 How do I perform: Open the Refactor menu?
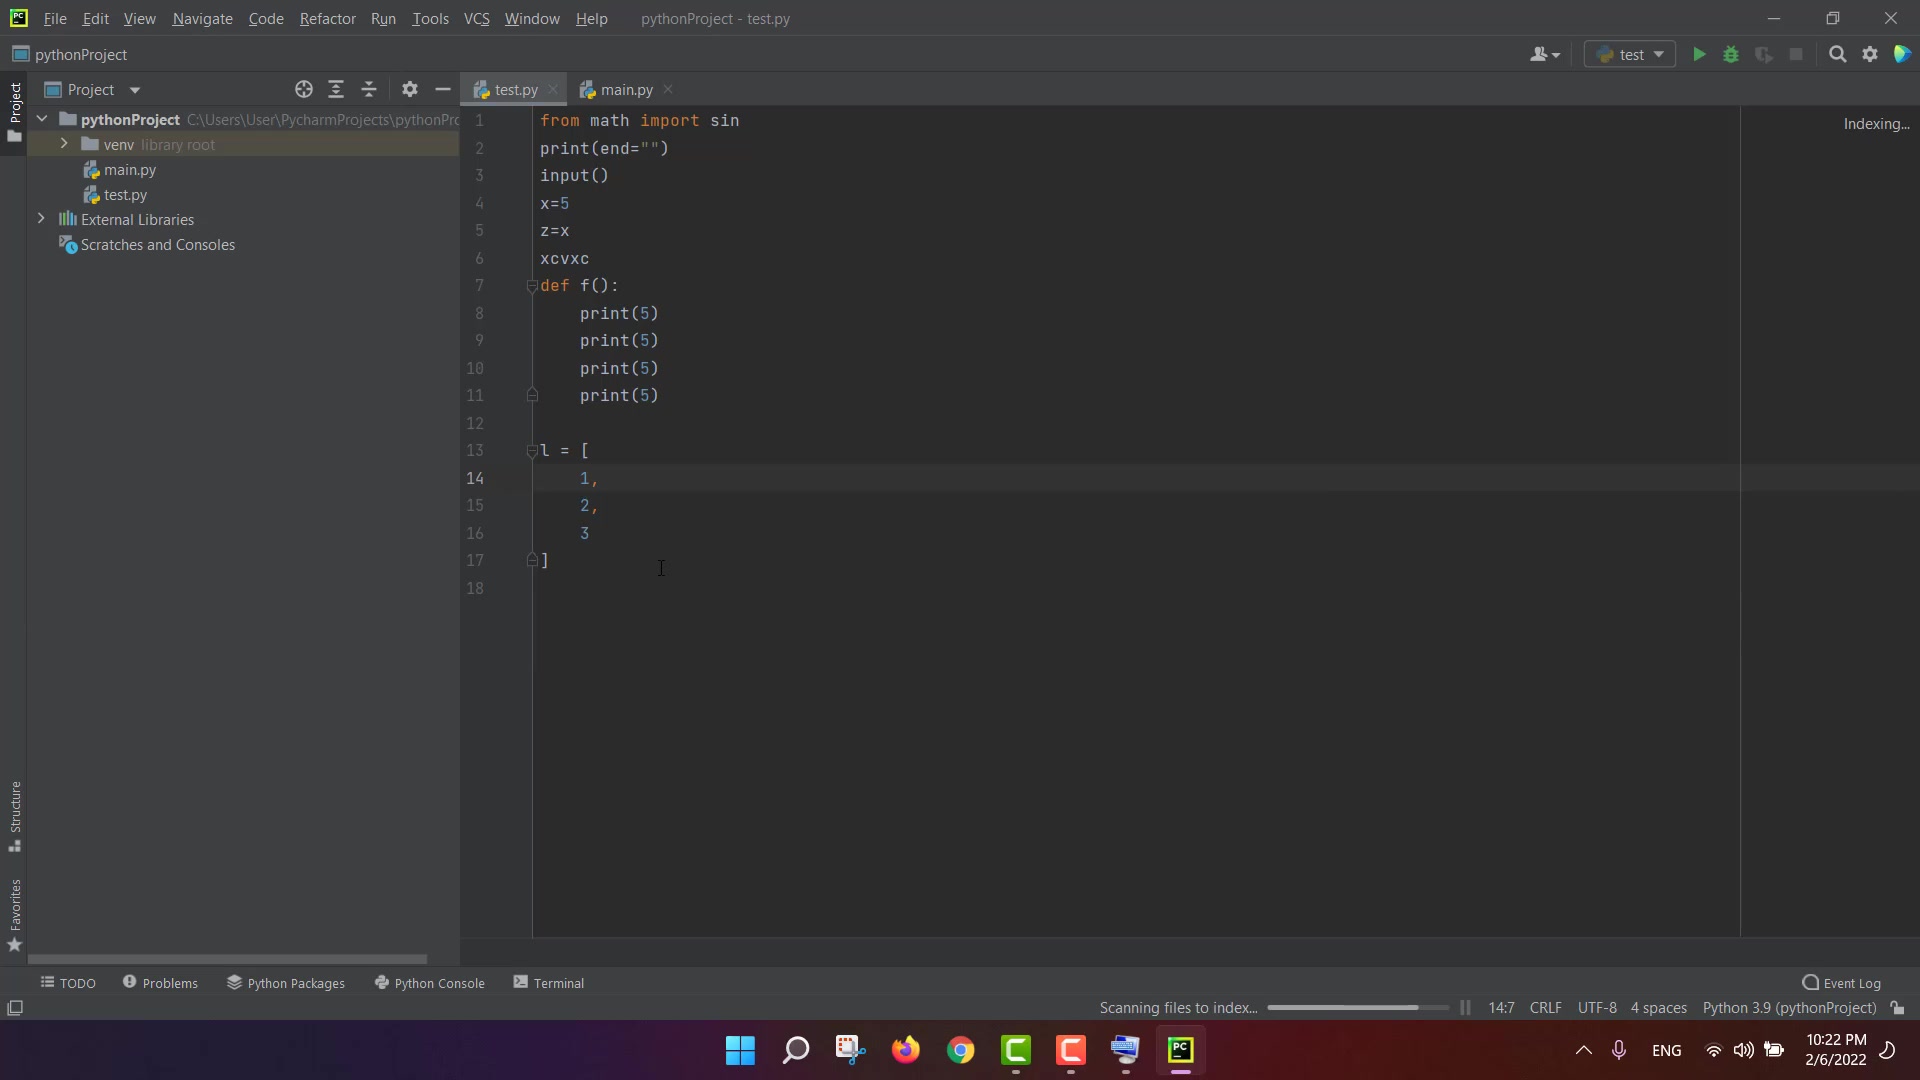327,19
